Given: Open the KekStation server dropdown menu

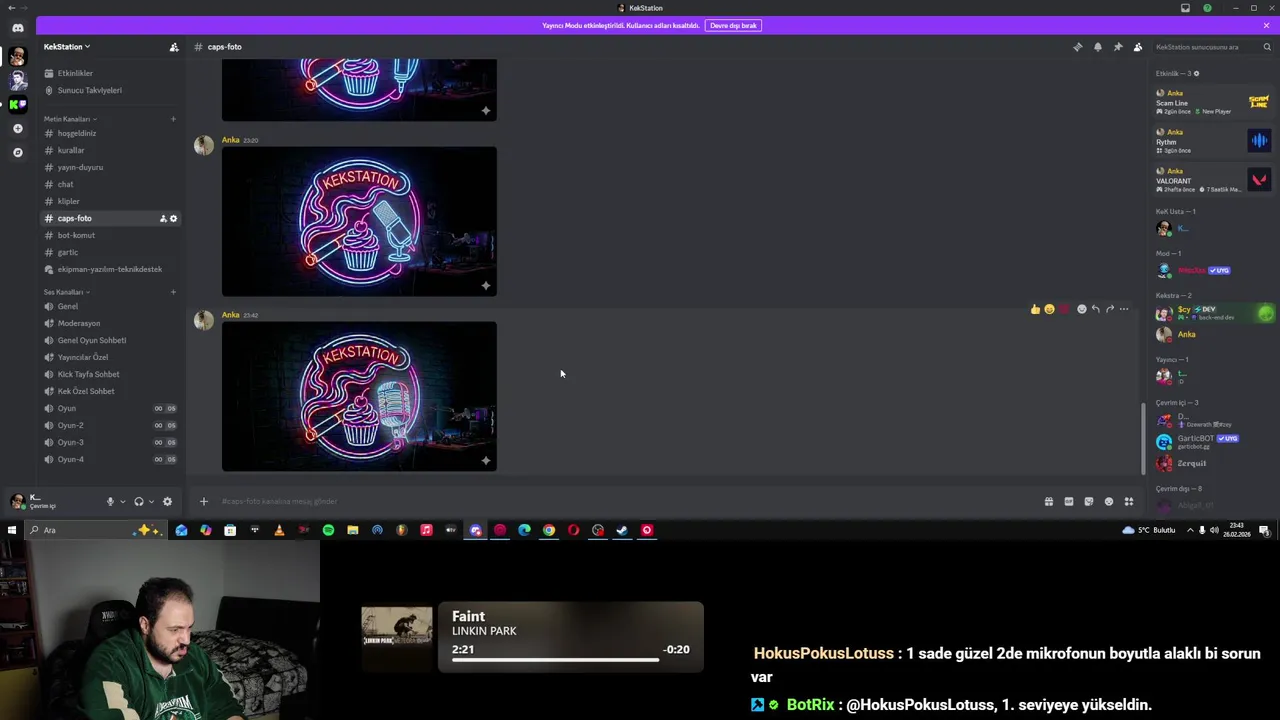Looking at the screenshot, I should [x=67, y=47].
